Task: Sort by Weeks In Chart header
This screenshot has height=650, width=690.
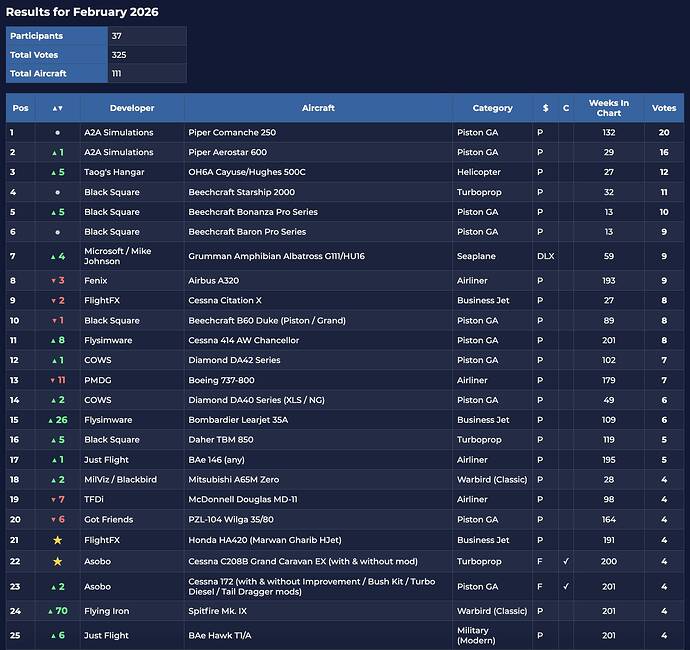Action: tap(609, 108)
